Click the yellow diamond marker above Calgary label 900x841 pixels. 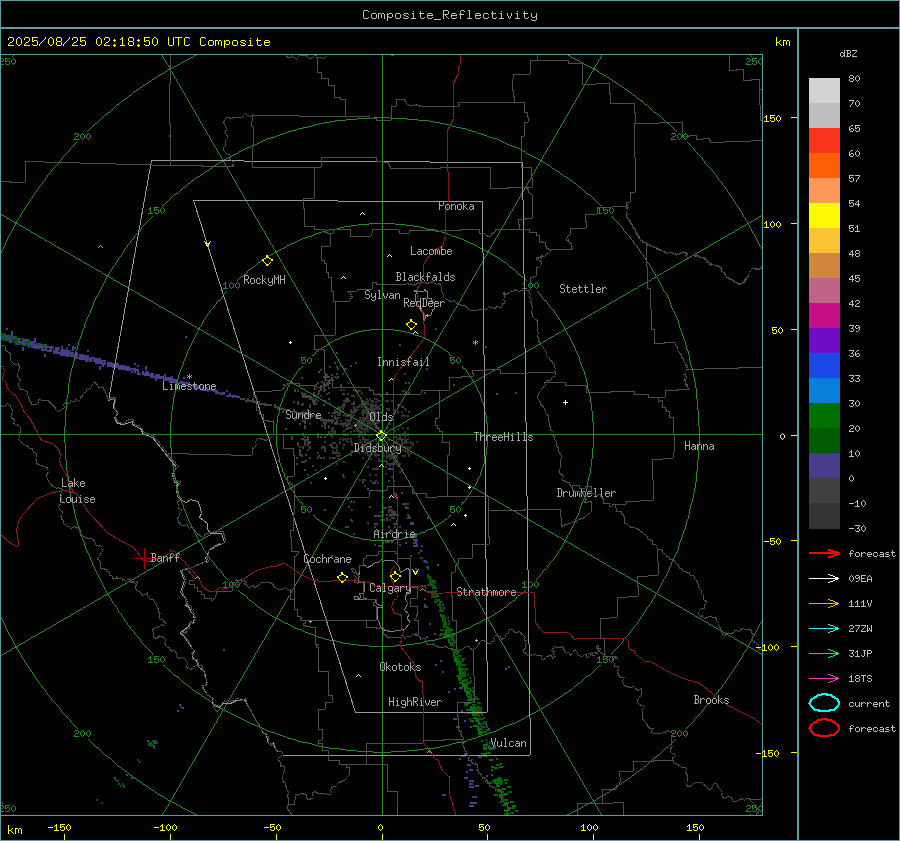click(395, 576)
